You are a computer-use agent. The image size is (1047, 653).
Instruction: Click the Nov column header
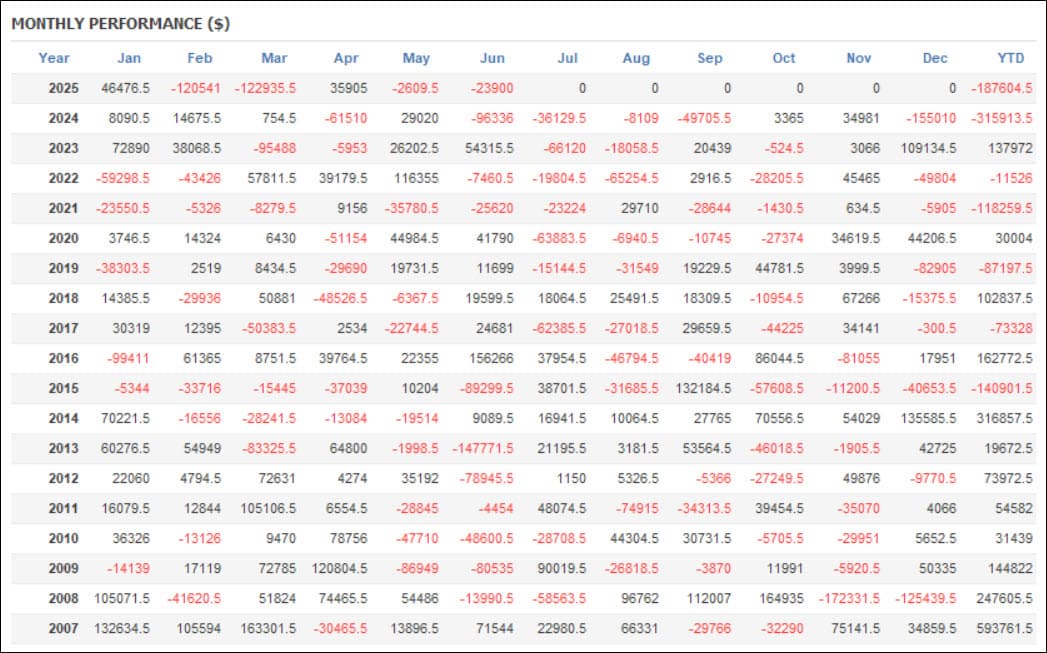coord(859,58)
